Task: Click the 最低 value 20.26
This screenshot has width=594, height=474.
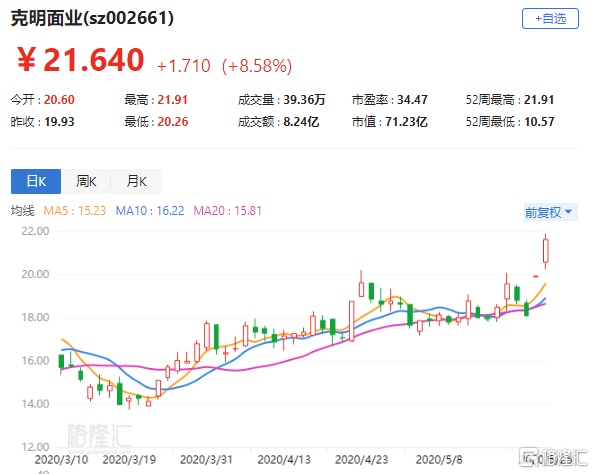Action: (173, 122)
